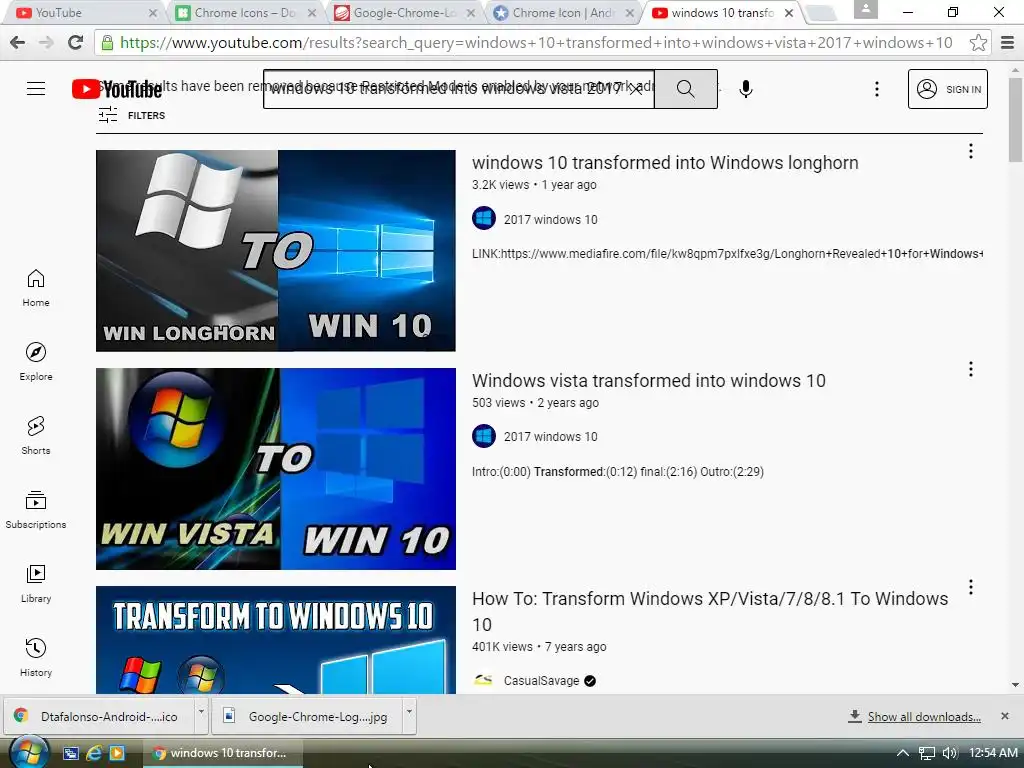Open '2017 windows 10' channel name under Vista video
Image resolution: width=1024 pixels, height=768 pixels.
click(550, 436)
